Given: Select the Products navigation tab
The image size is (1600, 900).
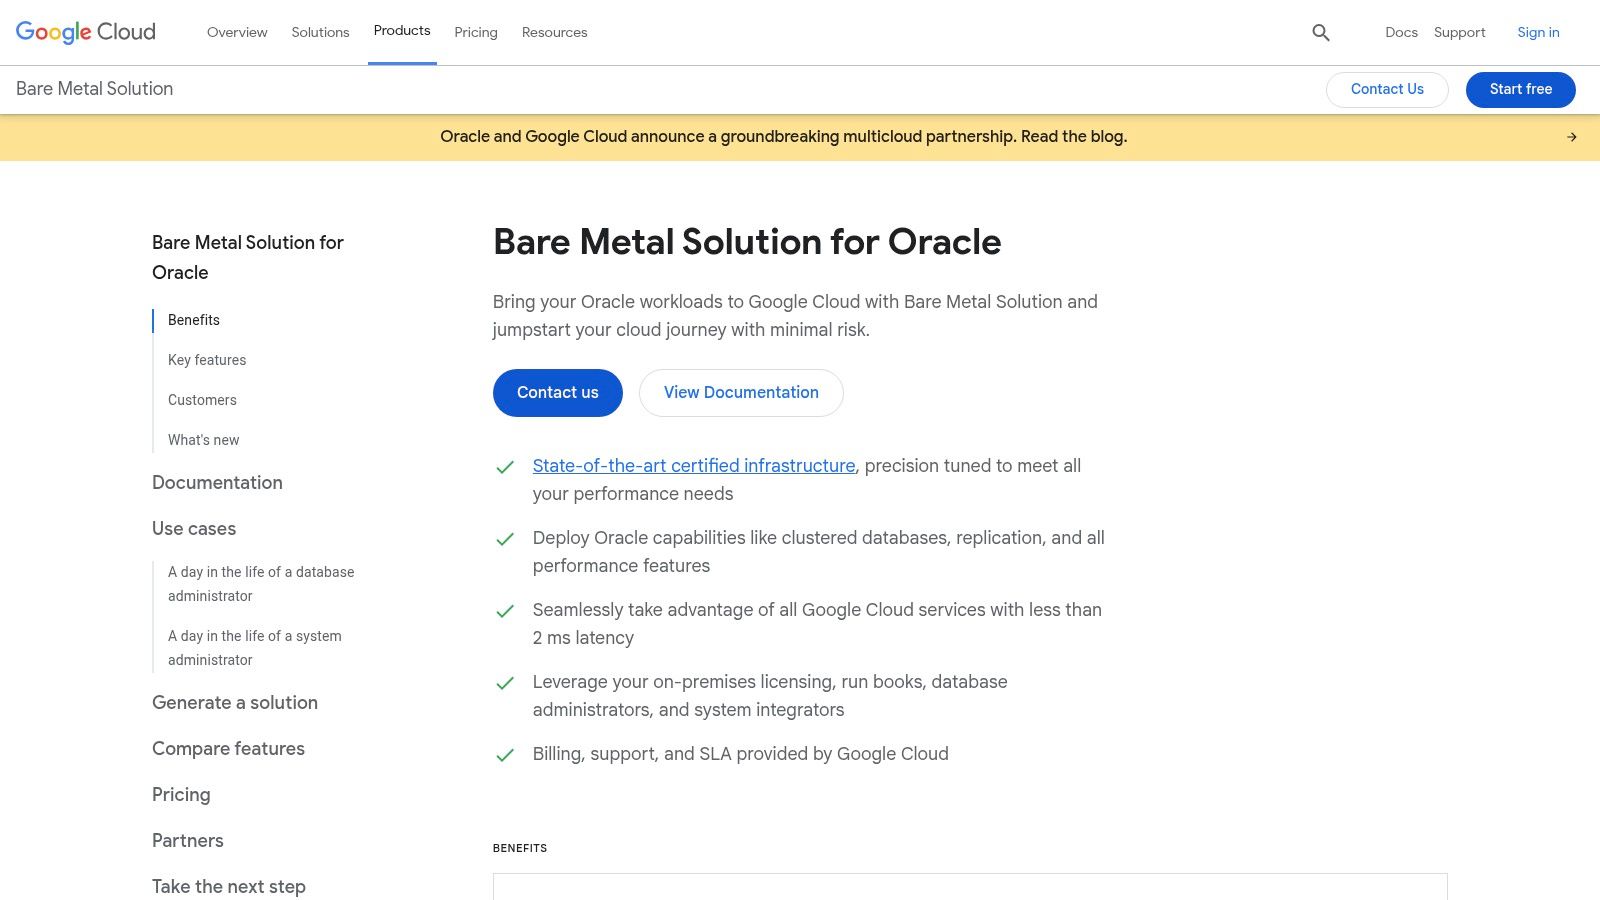Looking at the screenshot, I should [x=402, y=31].
